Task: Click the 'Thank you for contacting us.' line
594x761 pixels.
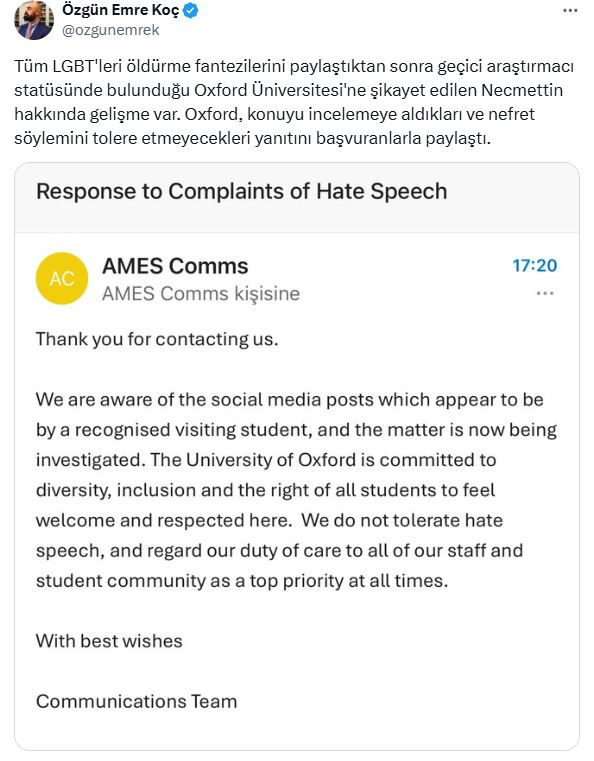Action: (157, 339)
